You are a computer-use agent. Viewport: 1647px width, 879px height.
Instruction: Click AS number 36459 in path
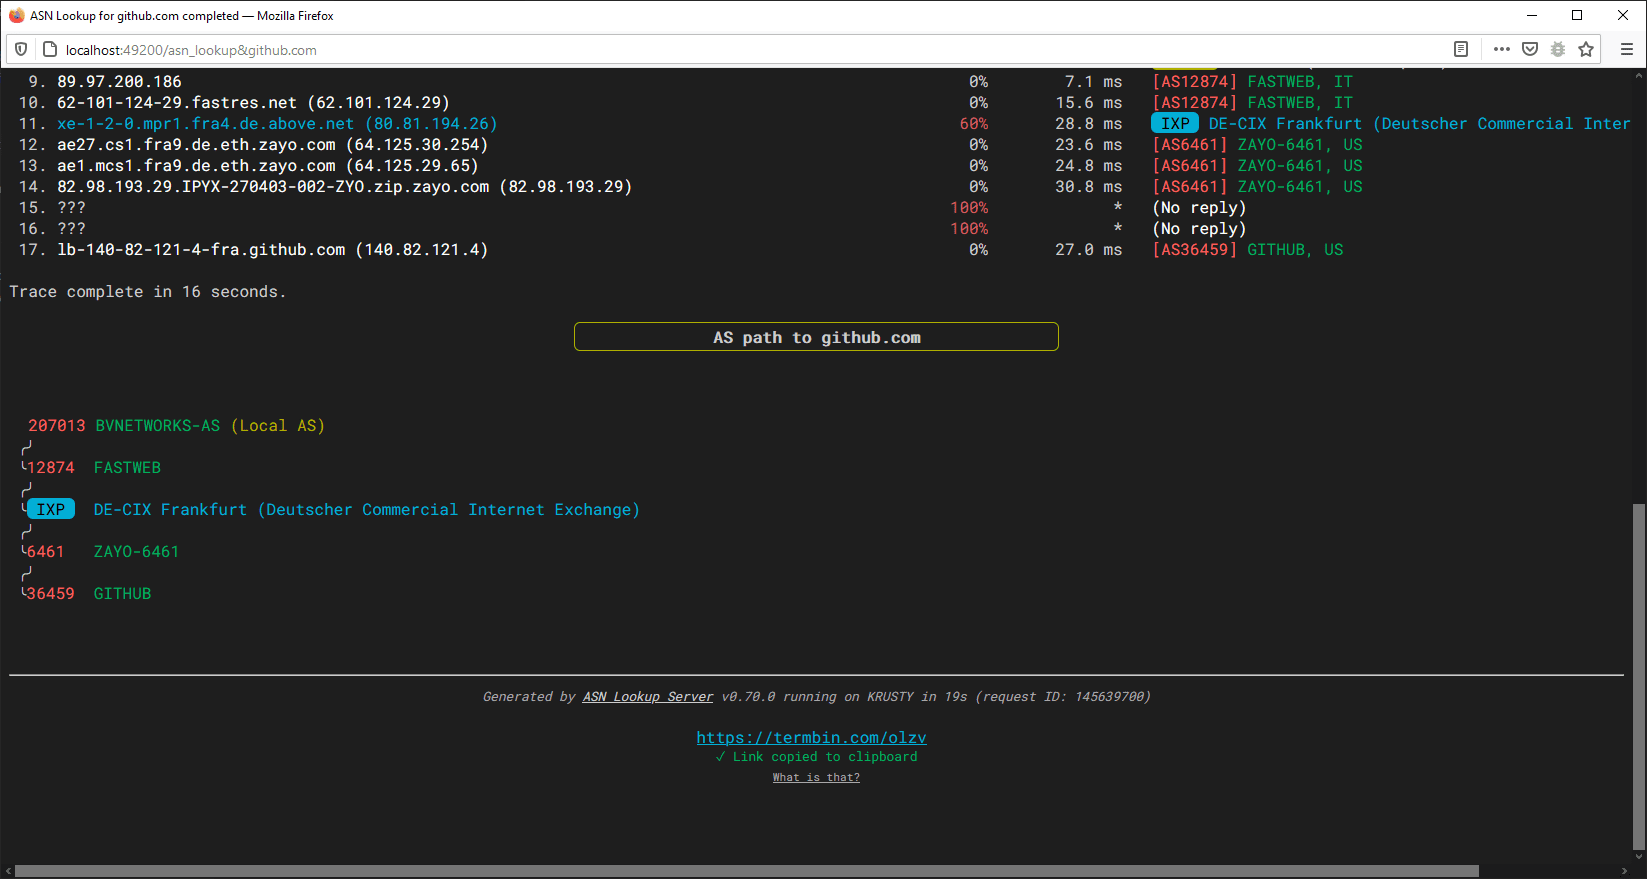pos(51,594)
